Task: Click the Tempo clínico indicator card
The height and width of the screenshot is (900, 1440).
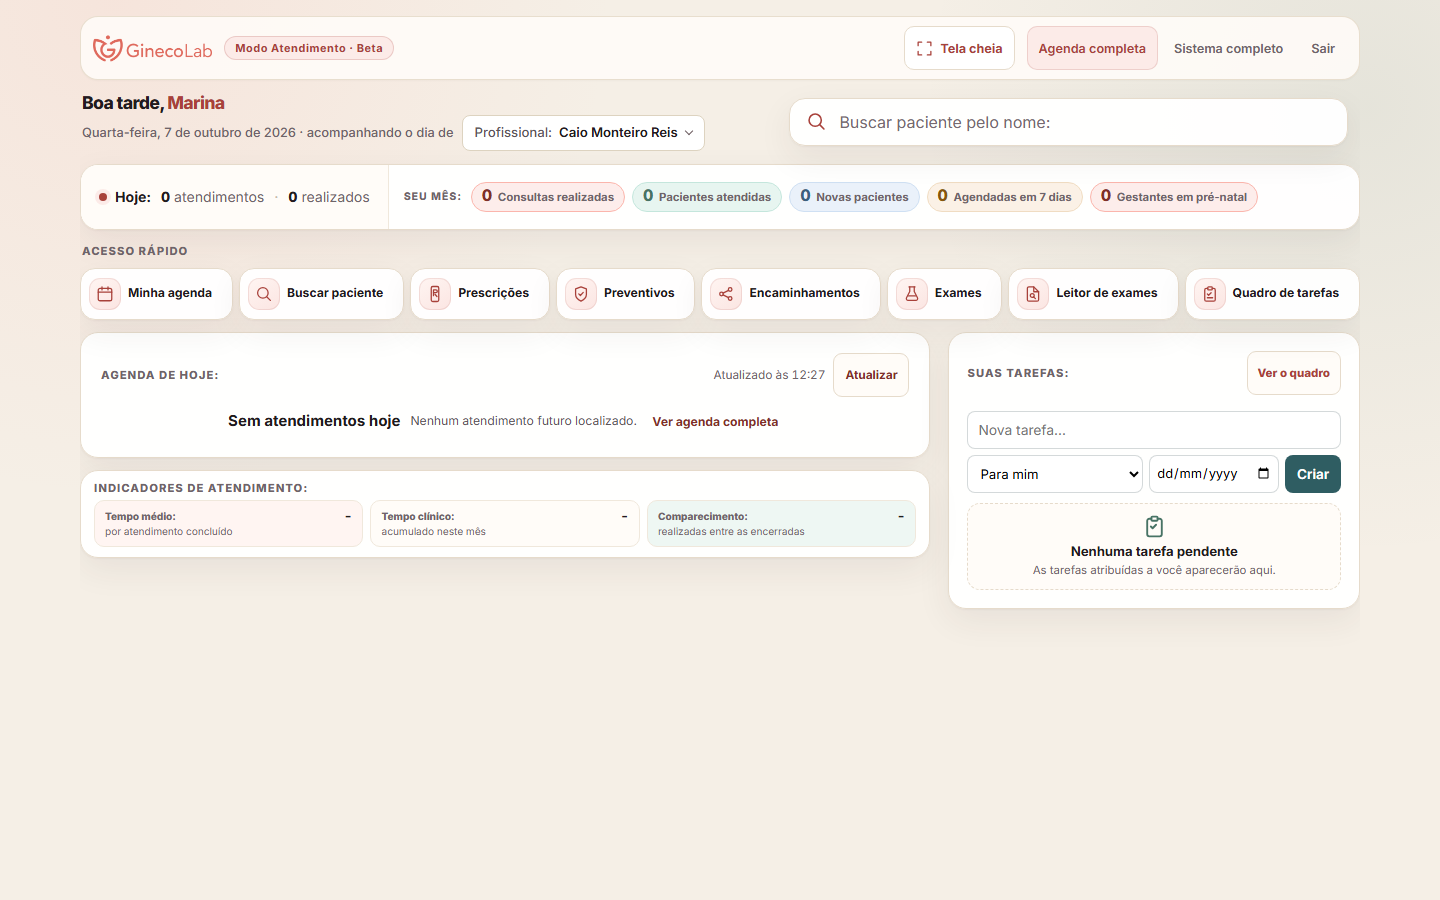Action: (505, 524)
